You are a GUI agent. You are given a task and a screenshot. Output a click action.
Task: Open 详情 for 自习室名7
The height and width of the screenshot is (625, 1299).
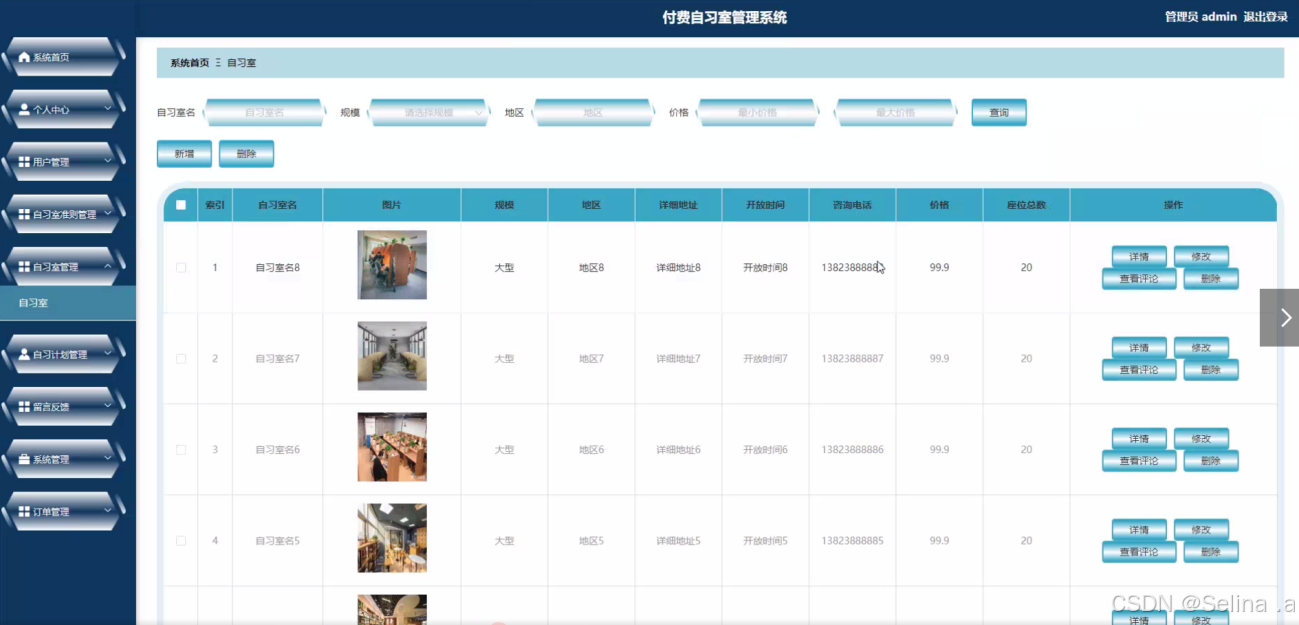tap(1139, 348)
